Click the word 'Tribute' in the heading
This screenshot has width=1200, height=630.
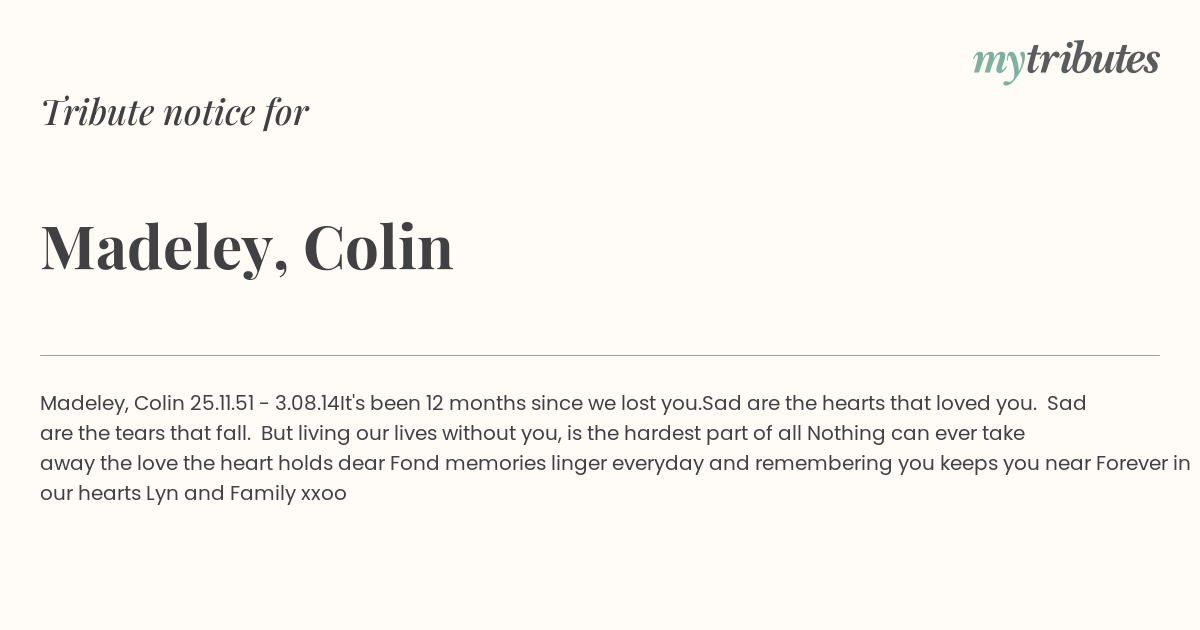click(97, 112)
